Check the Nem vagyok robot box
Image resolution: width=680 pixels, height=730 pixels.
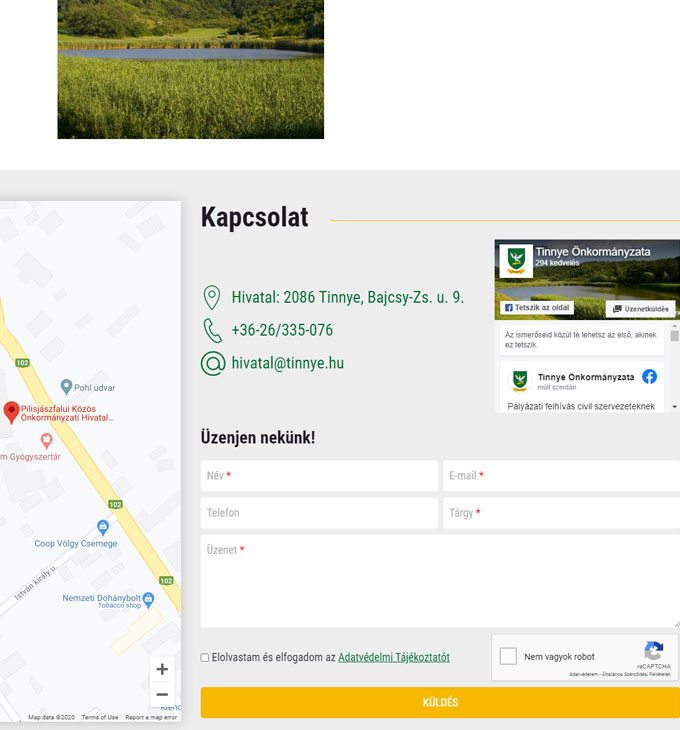pyautogui.click(x=508, y=656)
